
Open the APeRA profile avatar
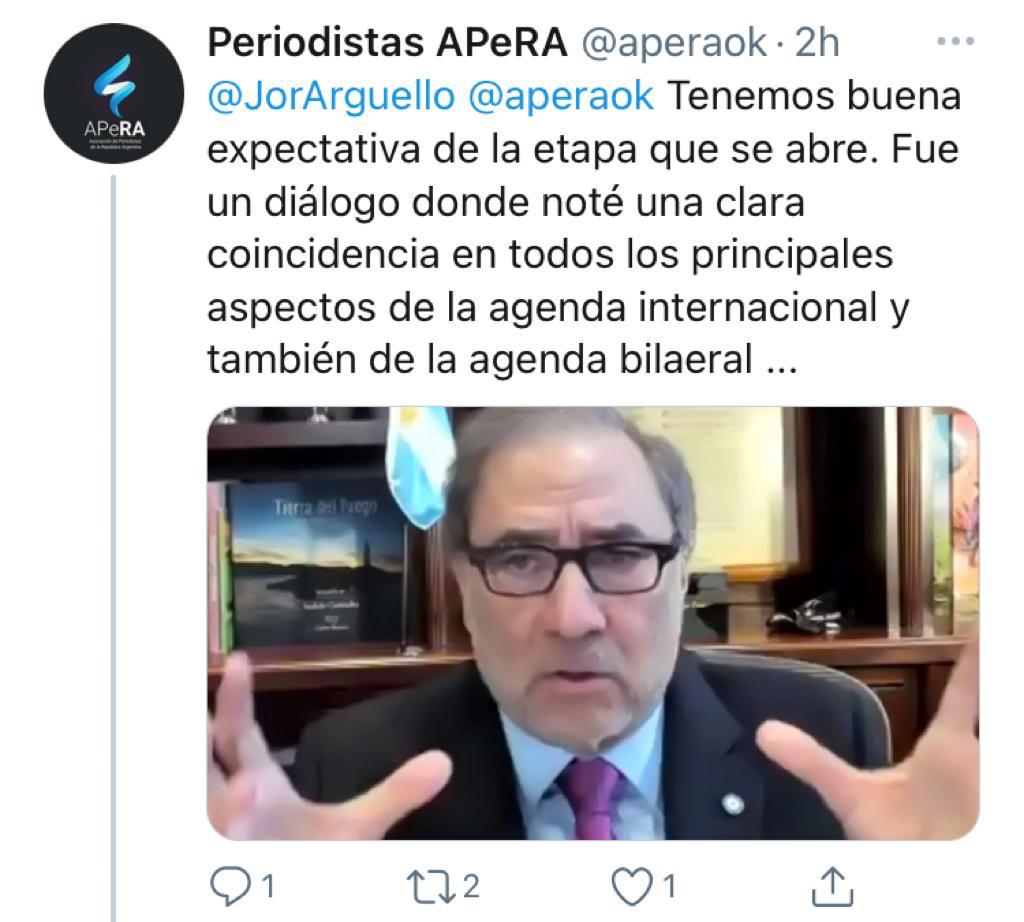coord(114,93)
